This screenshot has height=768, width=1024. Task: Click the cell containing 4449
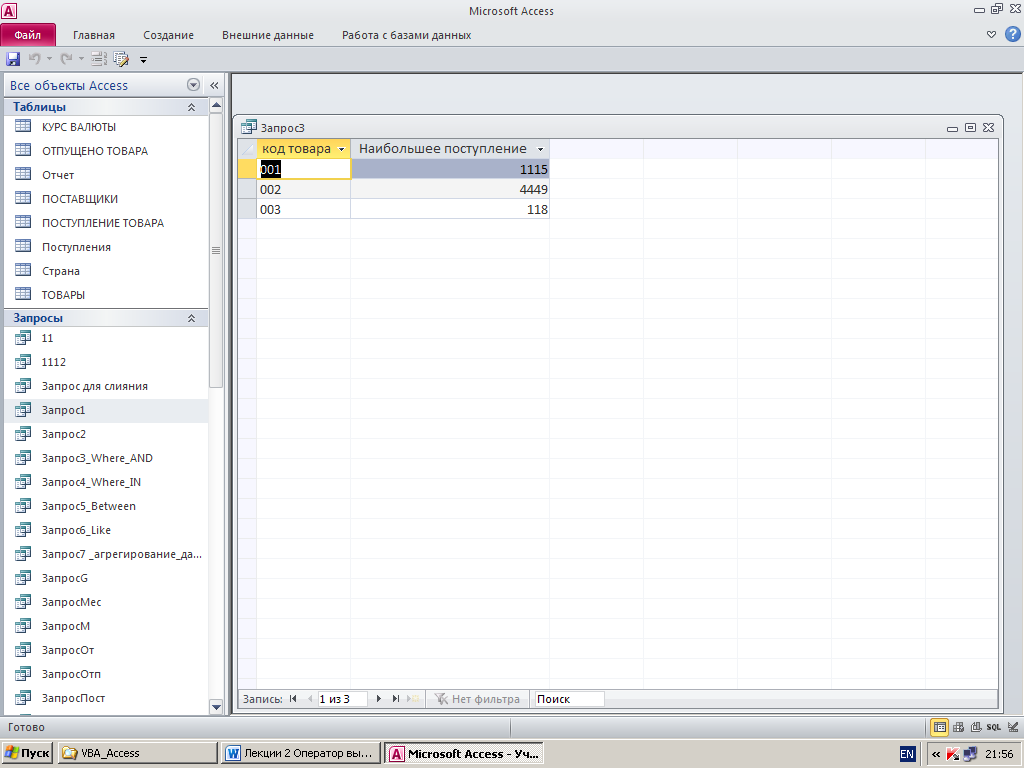click(x=450, y=189)
